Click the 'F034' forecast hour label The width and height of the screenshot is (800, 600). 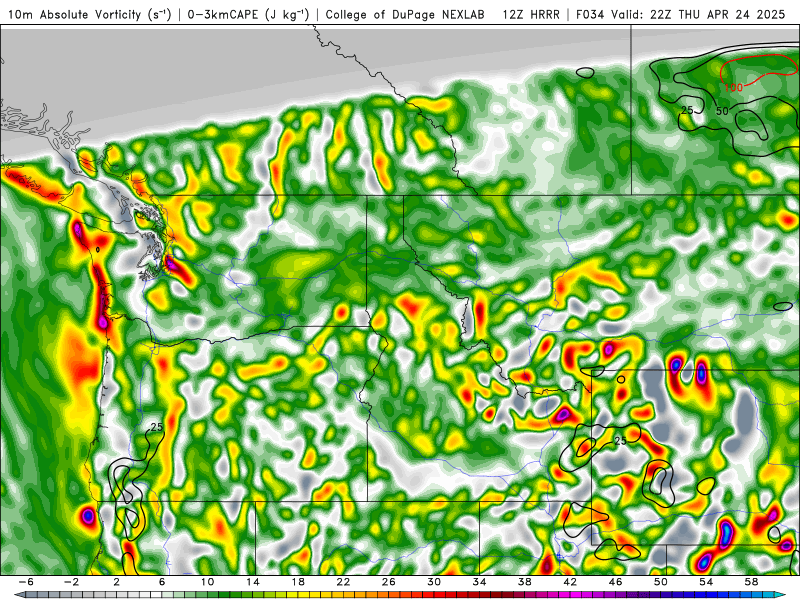[x=590, y=15]
